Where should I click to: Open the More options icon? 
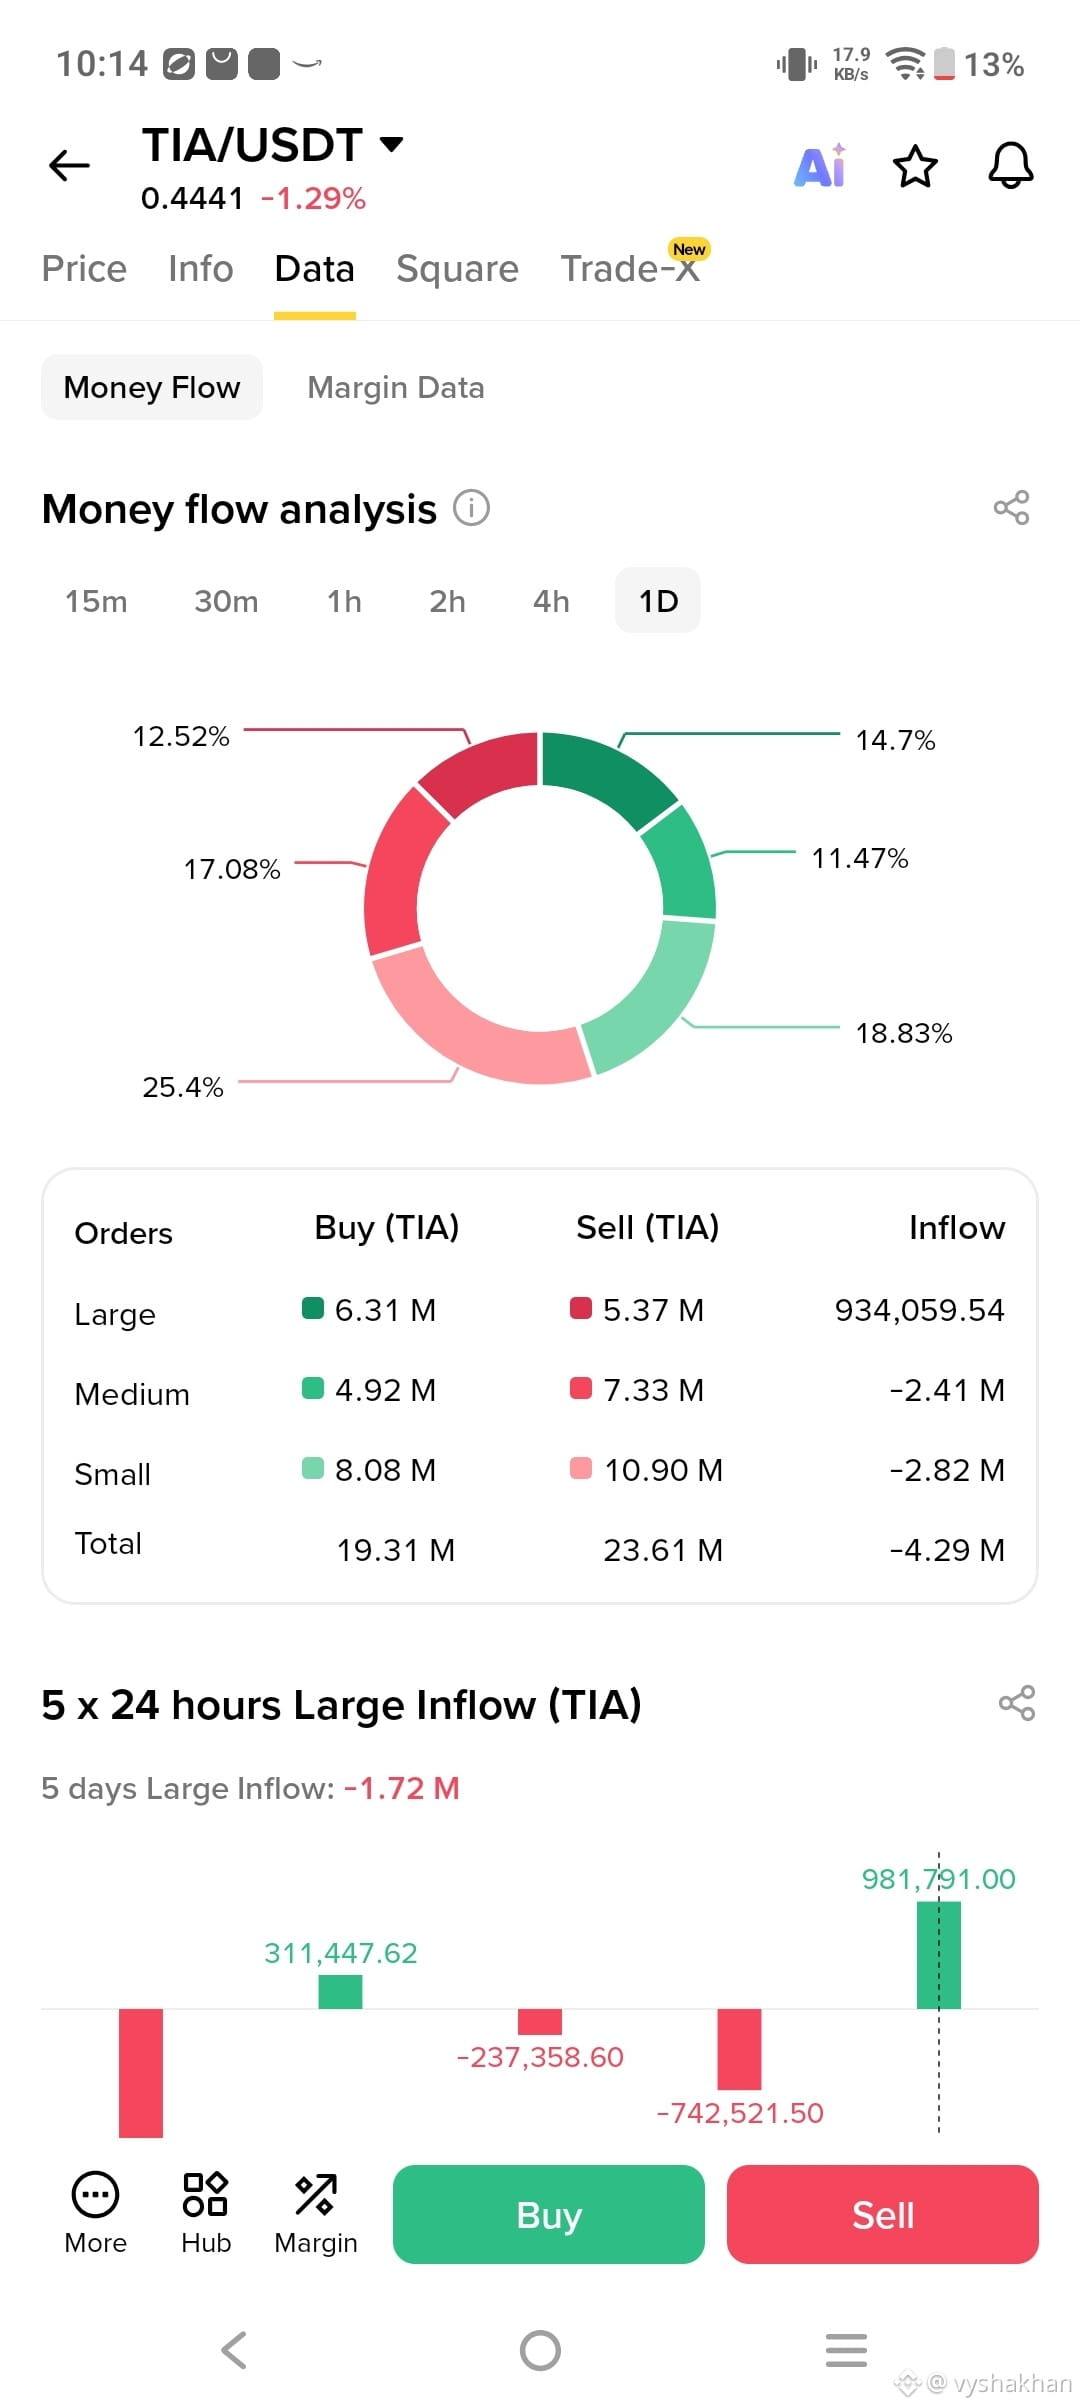point(95,2214)
